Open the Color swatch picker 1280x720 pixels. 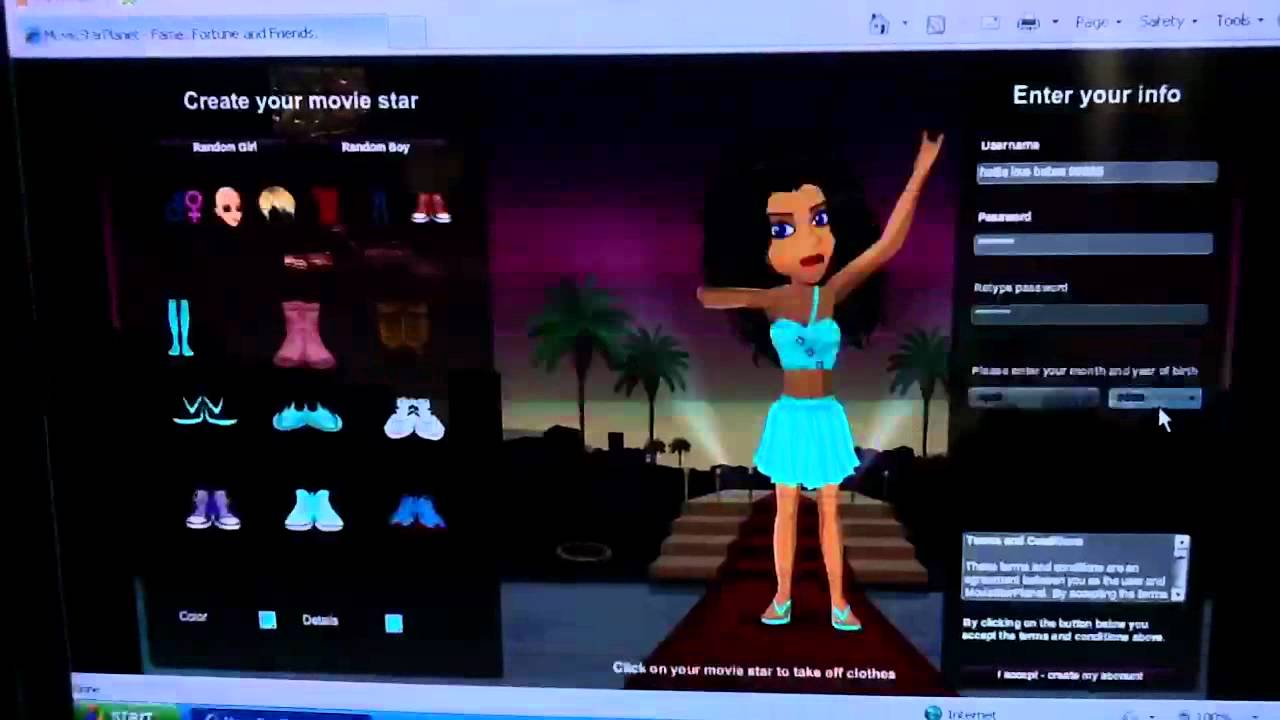point(267,620)
